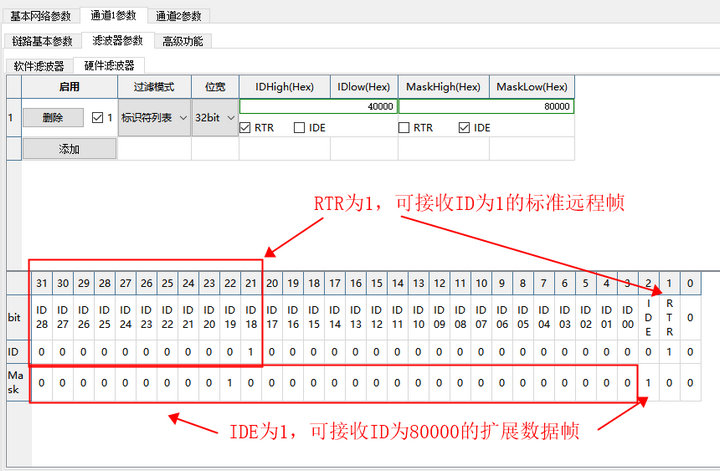Click the 添加 button to add filter
The image size is (720, 471).
(69, 149)
